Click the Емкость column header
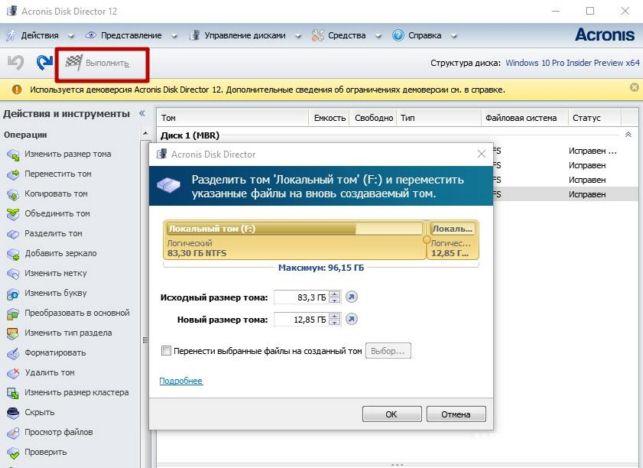The height and width of the screenshot is (468, 643). tap(329, 118)
